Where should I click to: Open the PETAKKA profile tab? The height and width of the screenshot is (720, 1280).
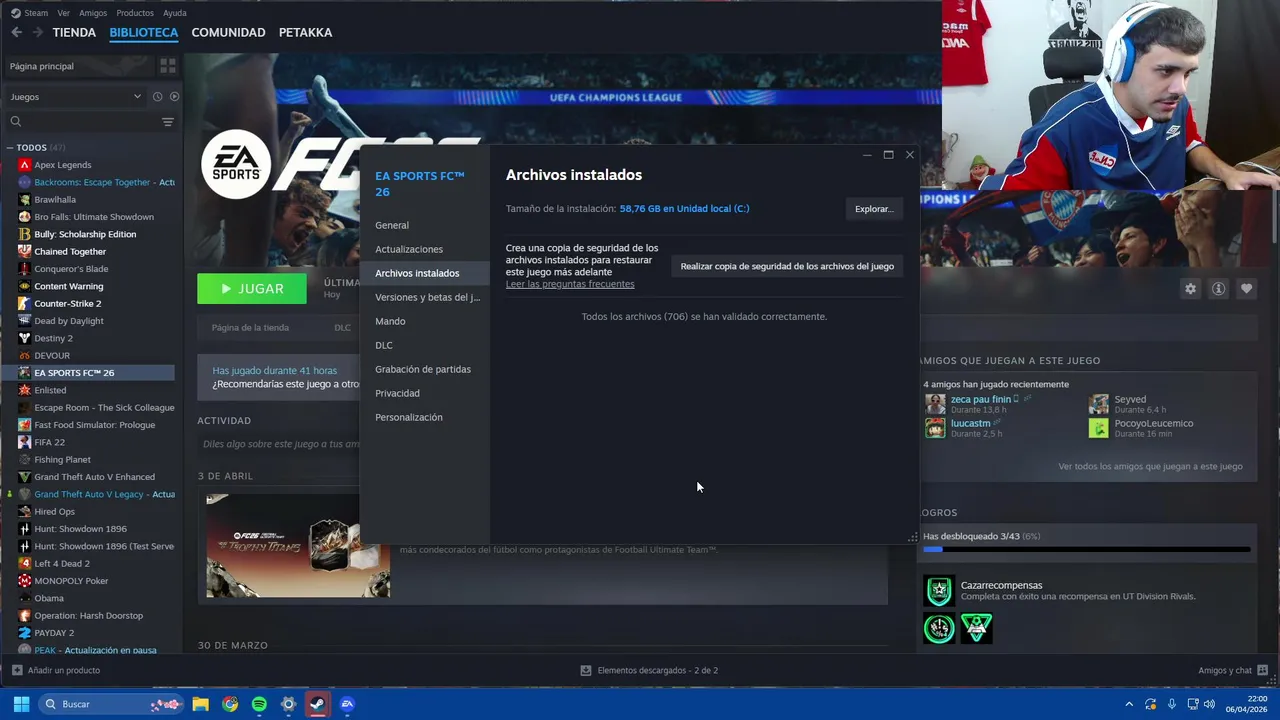[x=305, y=32]
